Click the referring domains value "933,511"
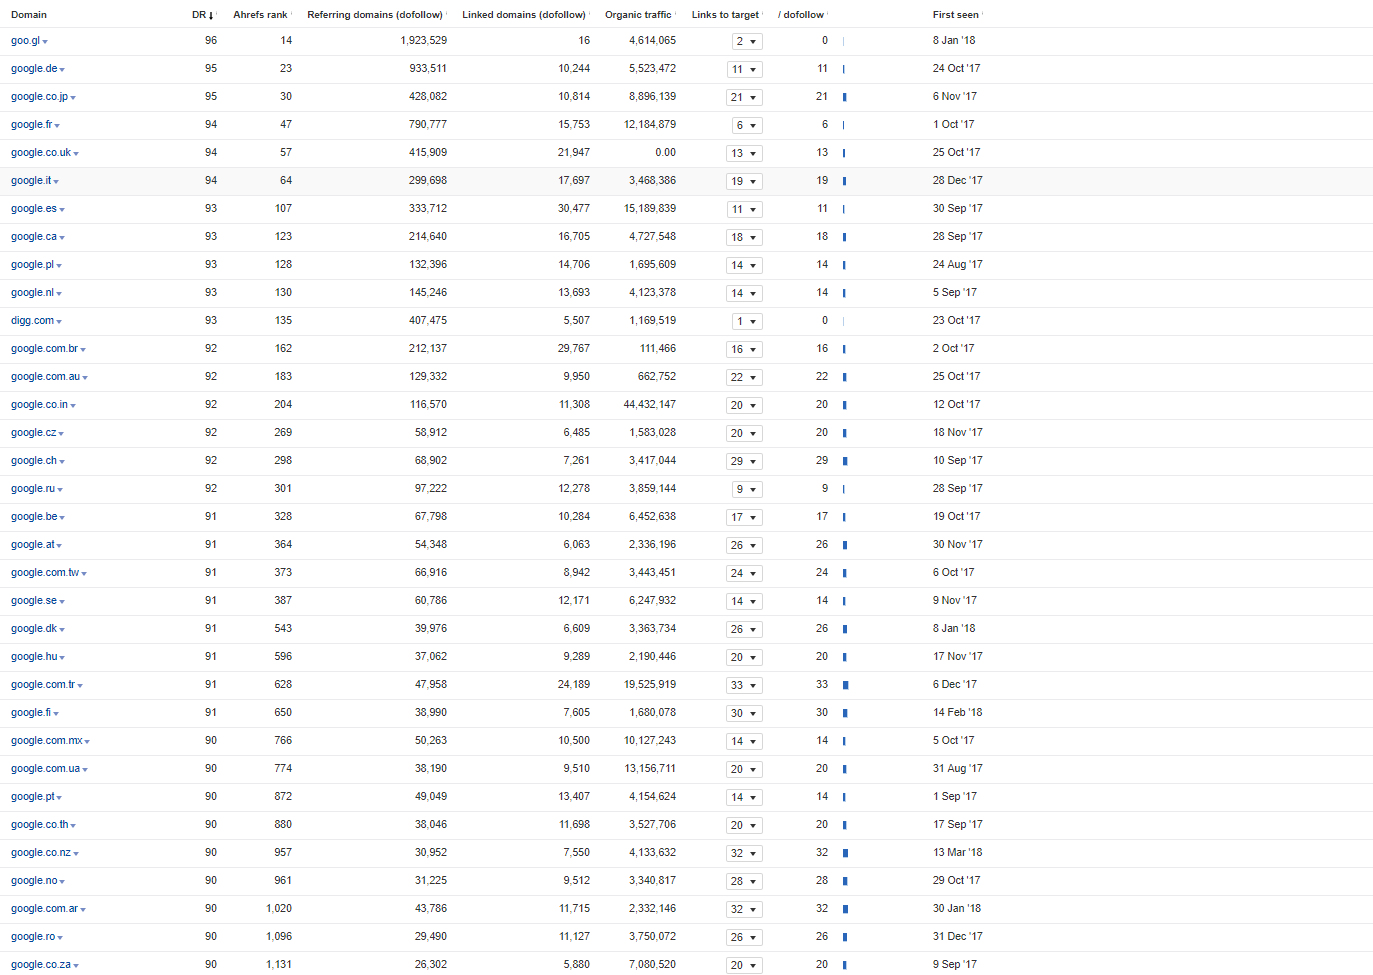 pos(428,68)
